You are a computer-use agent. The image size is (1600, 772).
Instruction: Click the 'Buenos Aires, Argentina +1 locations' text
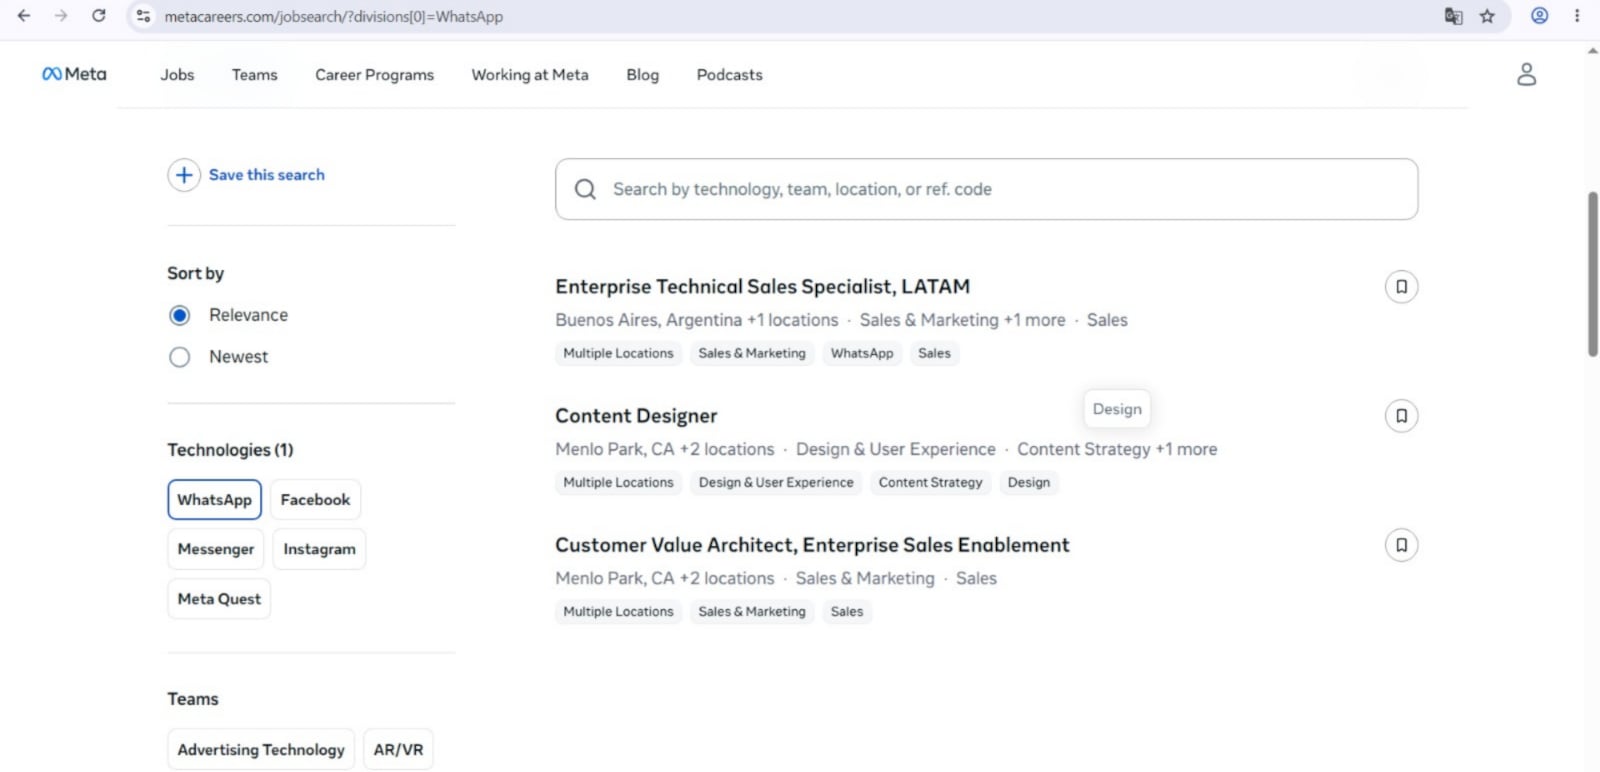697,320
